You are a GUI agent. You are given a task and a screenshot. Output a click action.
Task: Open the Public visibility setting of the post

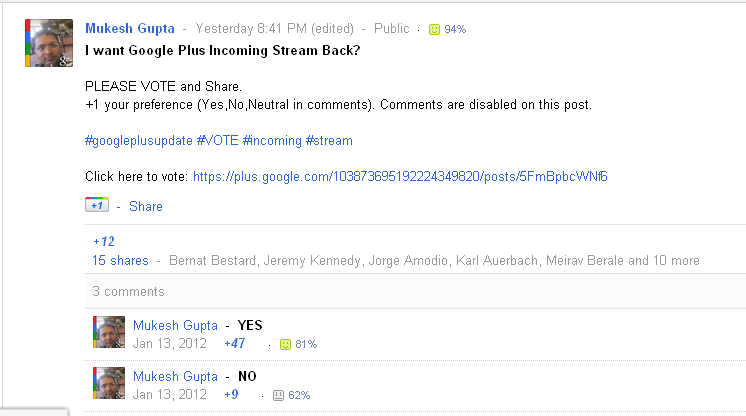pyautogui.click(x=392, y=29)
